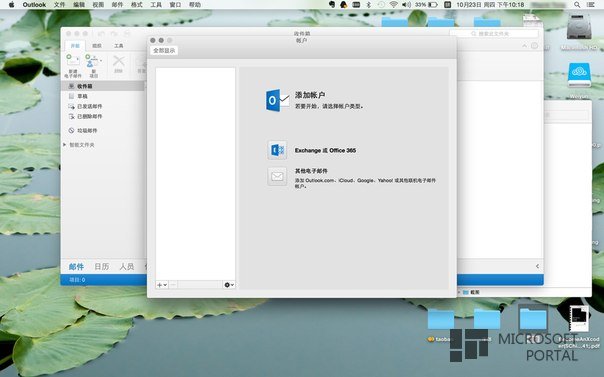The image size is (604, 377).
Task: Click the remove account minus button
Action: click(x=173, y=285)
